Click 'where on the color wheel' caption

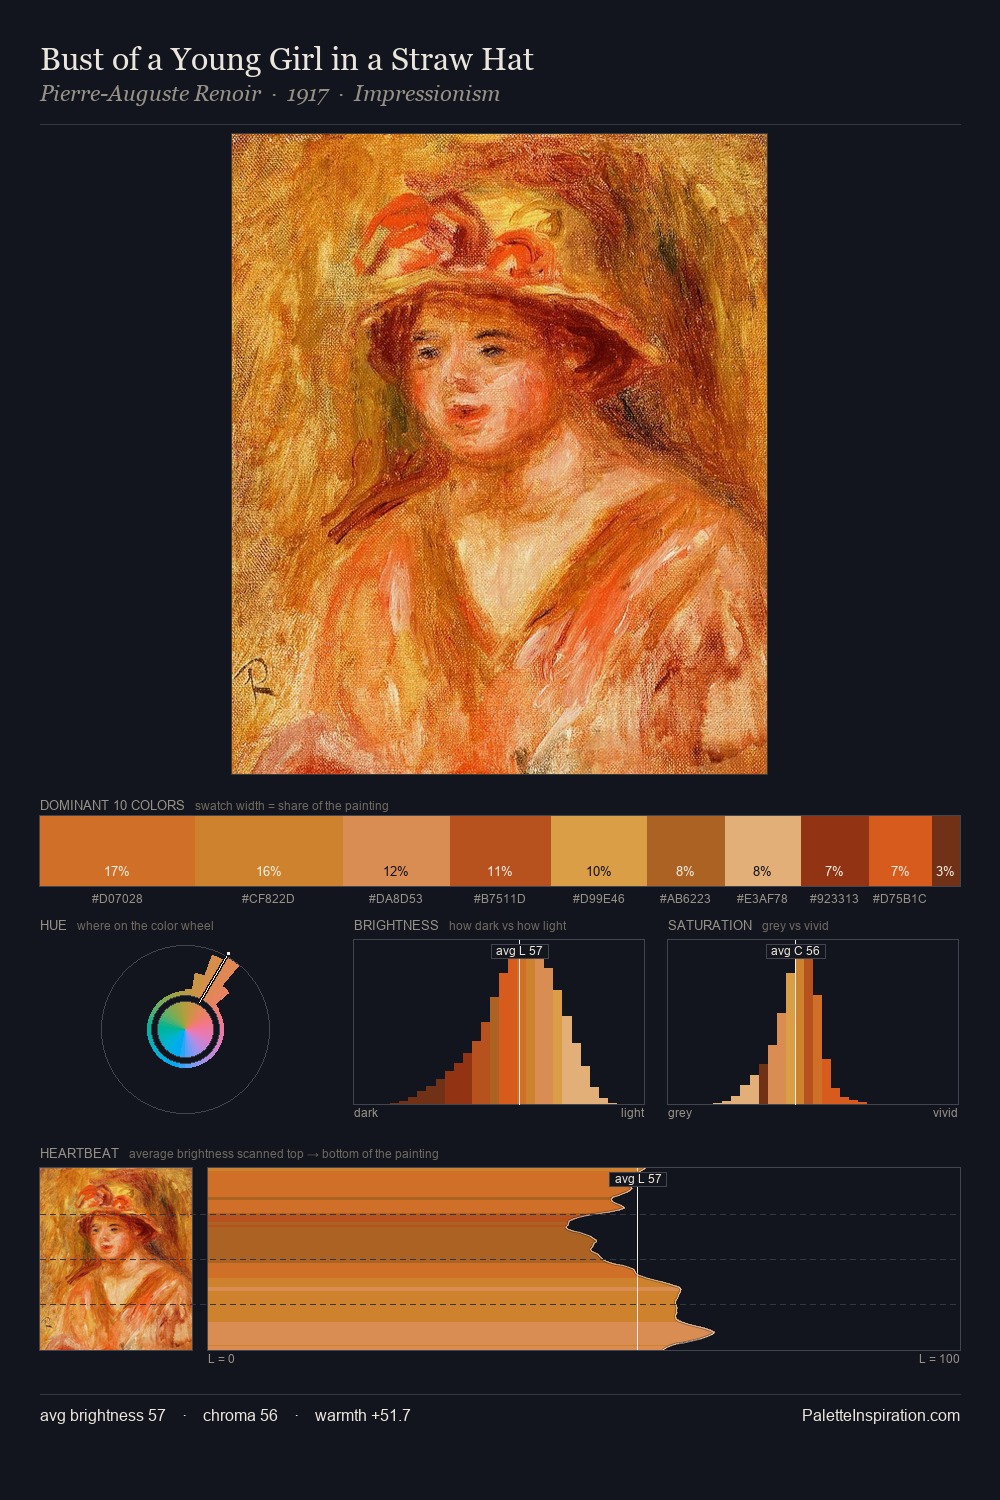[145, 926]
